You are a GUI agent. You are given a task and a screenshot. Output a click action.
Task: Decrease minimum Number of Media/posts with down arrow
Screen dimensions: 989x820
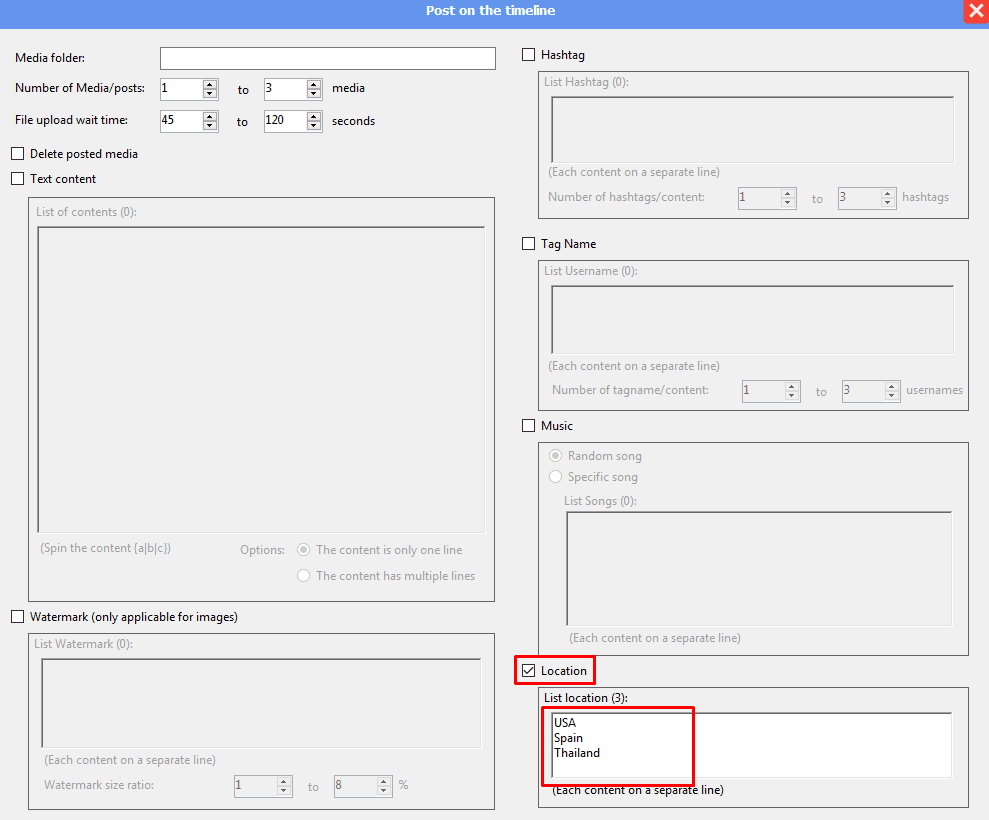click(x=210, y=94)
